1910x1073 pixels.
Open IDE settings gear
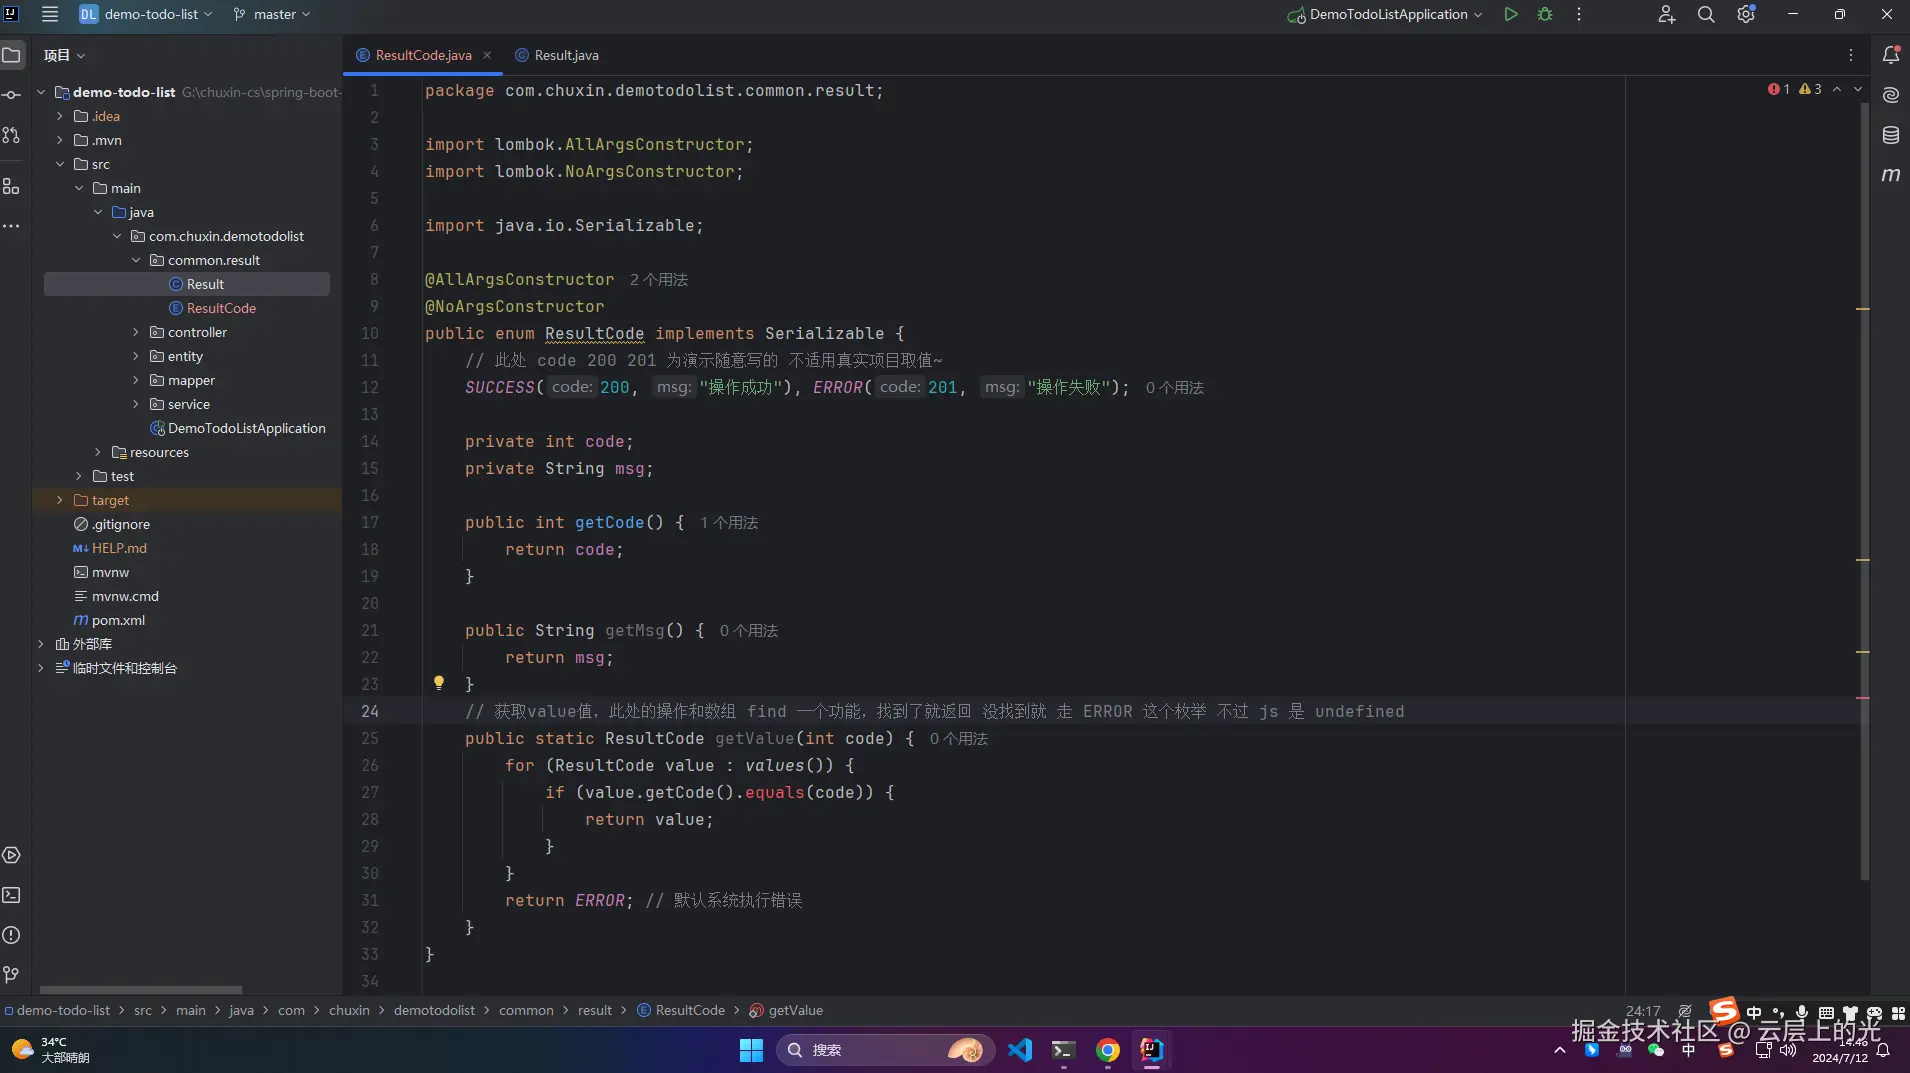[x=1746, y=14]
